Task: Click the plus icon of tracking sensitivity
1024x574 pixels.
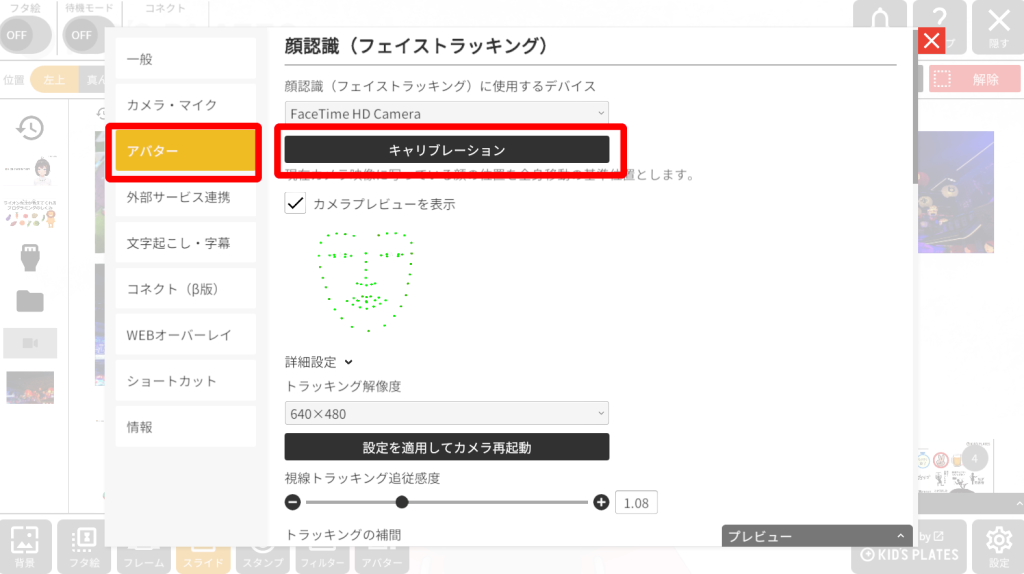Action: click(x=601, y=502)
